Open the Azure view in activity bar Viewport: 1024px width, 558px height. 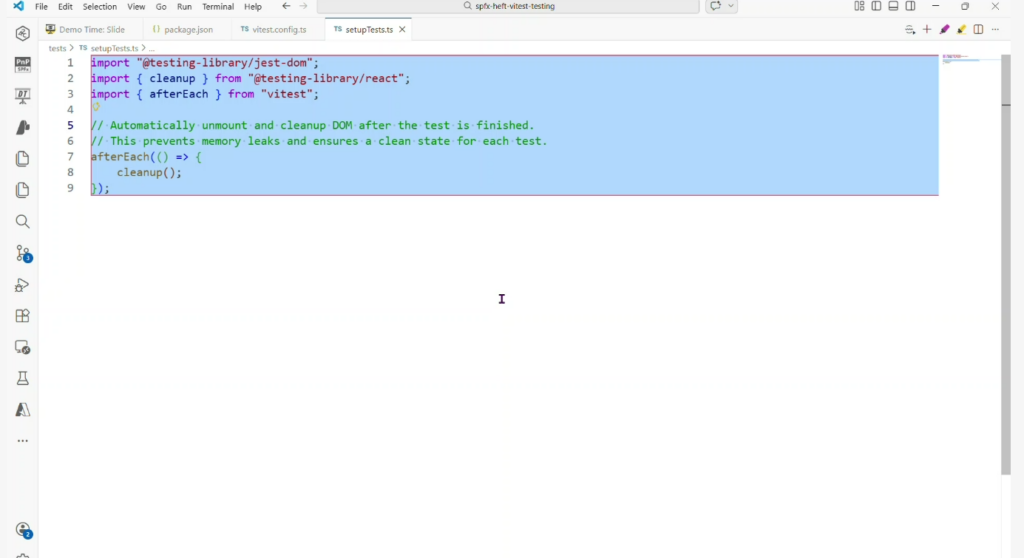click(x=22, y=410)
